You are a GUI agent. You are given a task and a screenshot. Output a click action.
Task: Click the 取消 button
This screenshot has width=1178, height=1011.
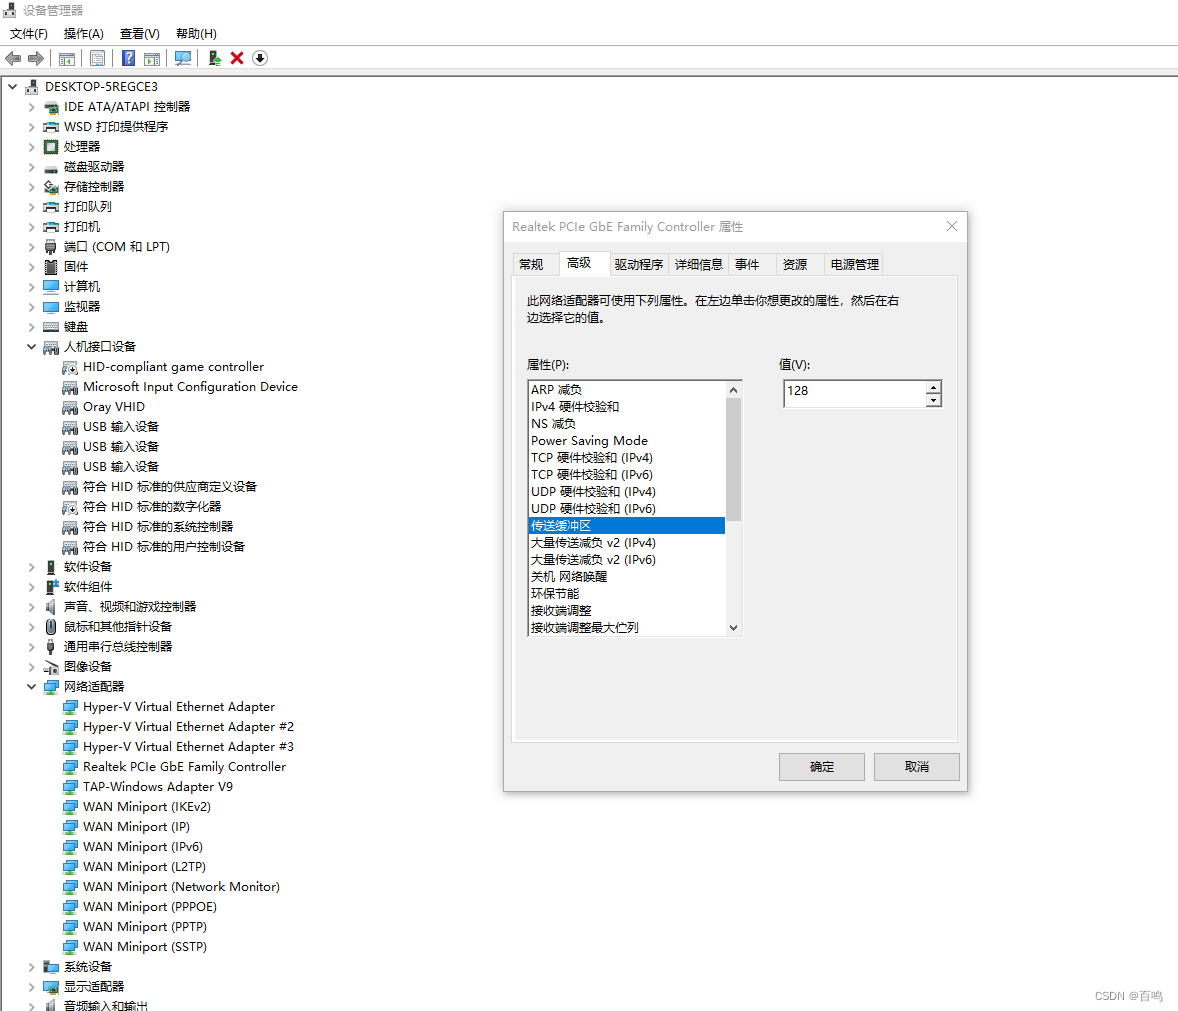tap(917, 767)
